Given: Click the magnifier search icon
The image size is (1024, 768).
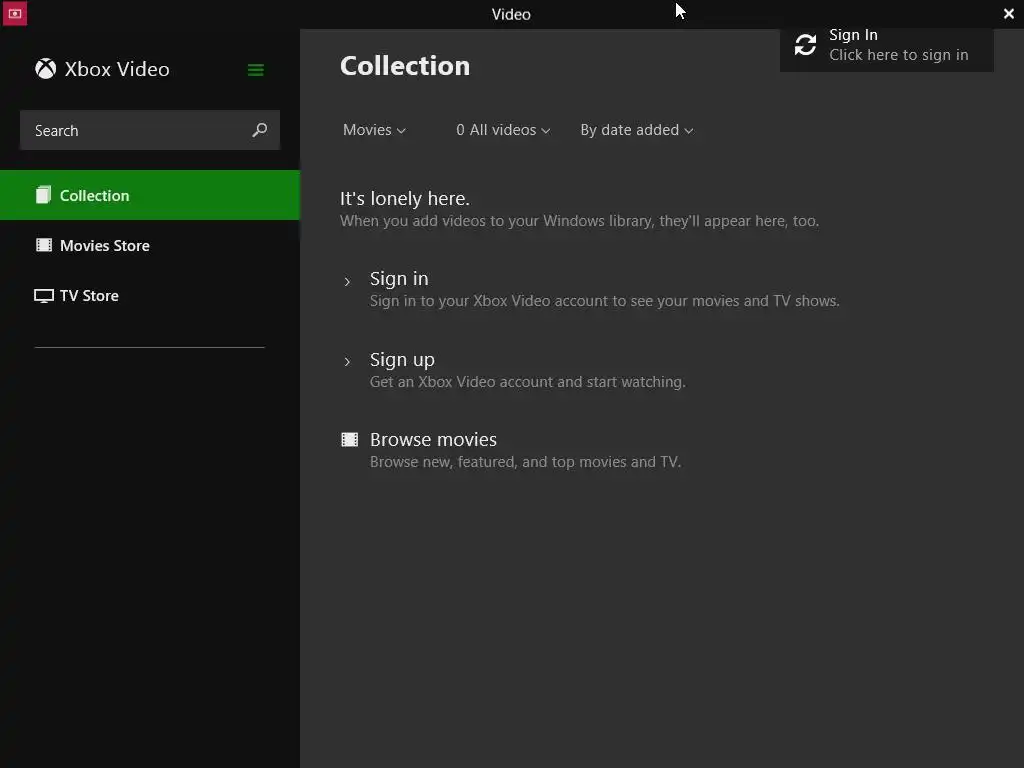Looking at the screenshot, I should tap(260, 130).
